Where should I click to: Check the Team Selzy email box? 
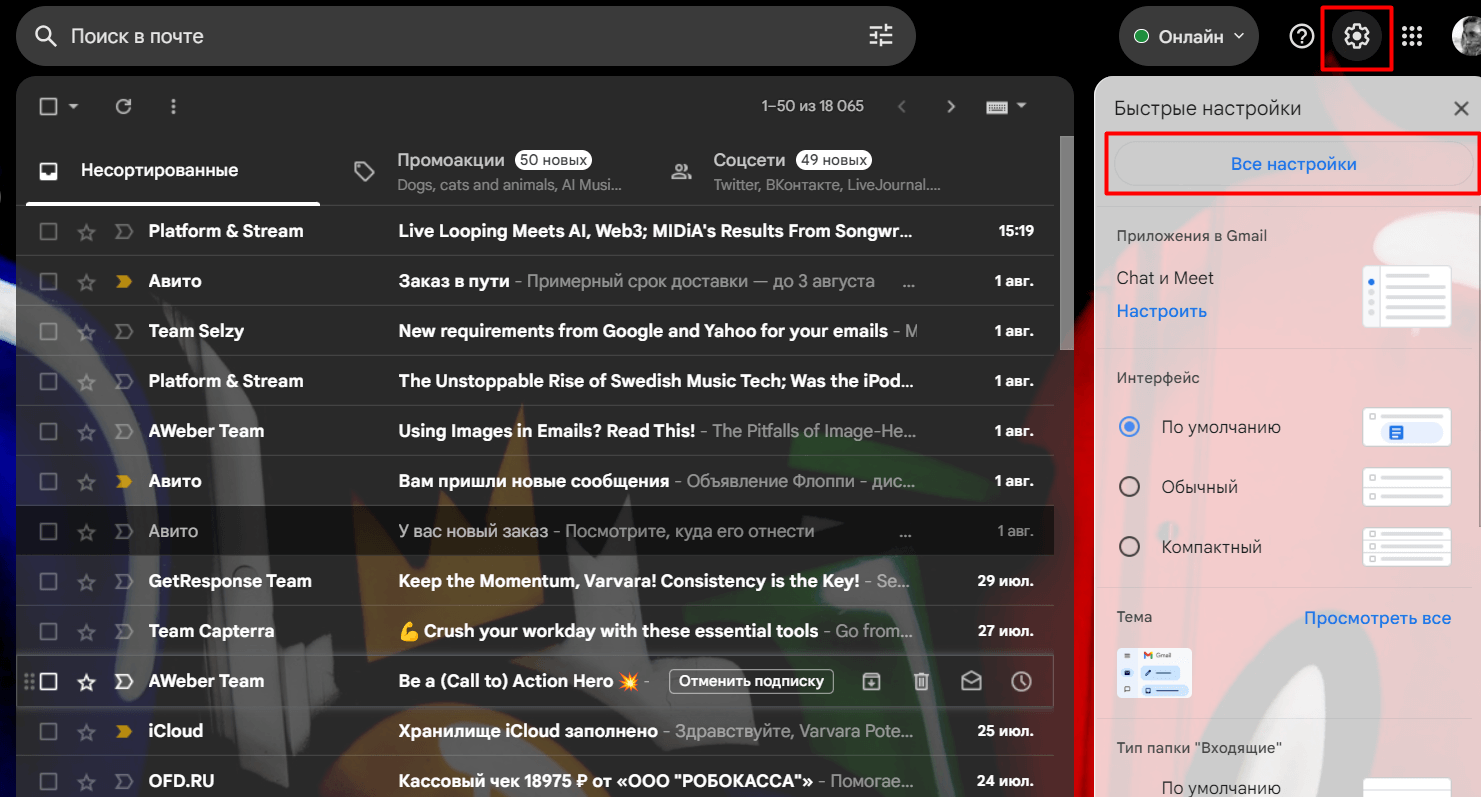48,332
